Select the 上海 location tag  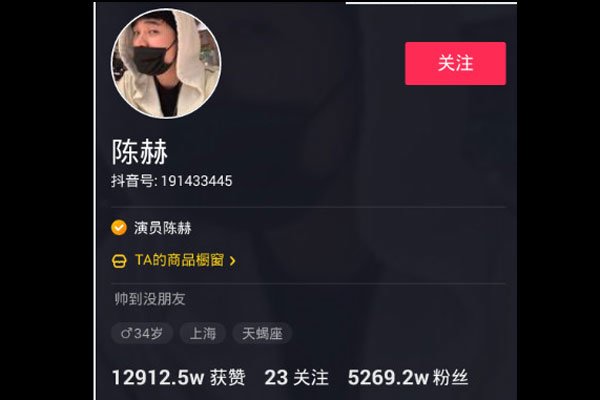pos(203,333)
